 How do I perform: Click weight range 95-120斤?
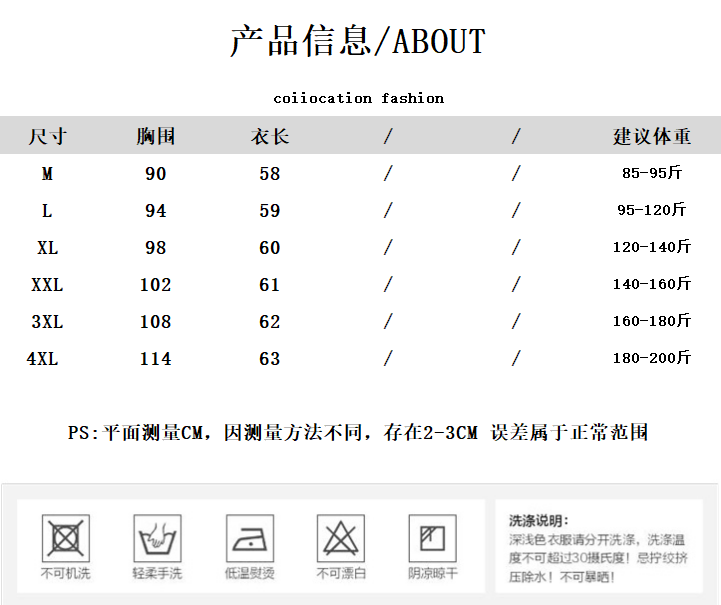point(652,210)
